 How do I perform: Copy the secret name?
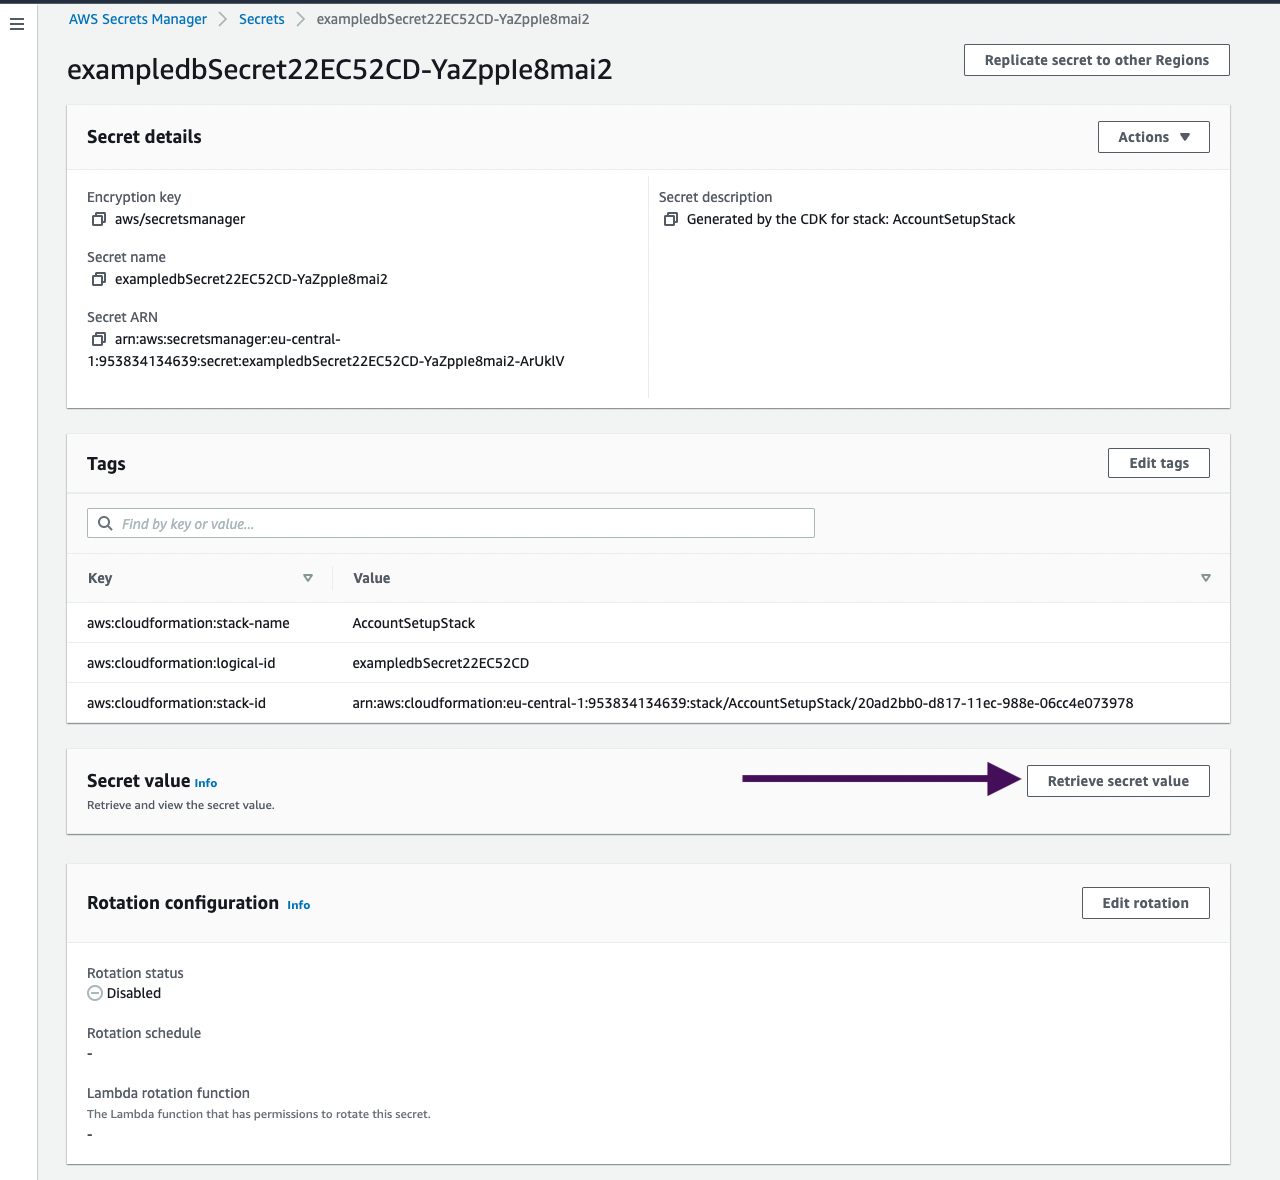tap(98, 279)
